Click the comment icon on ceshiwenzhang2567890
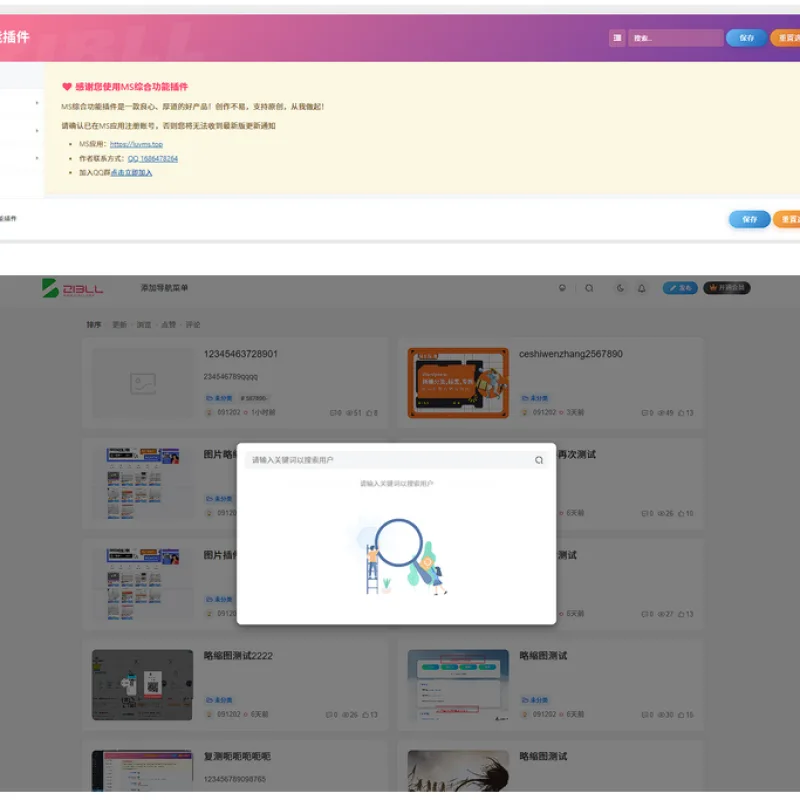 click(x=647, y=413)
